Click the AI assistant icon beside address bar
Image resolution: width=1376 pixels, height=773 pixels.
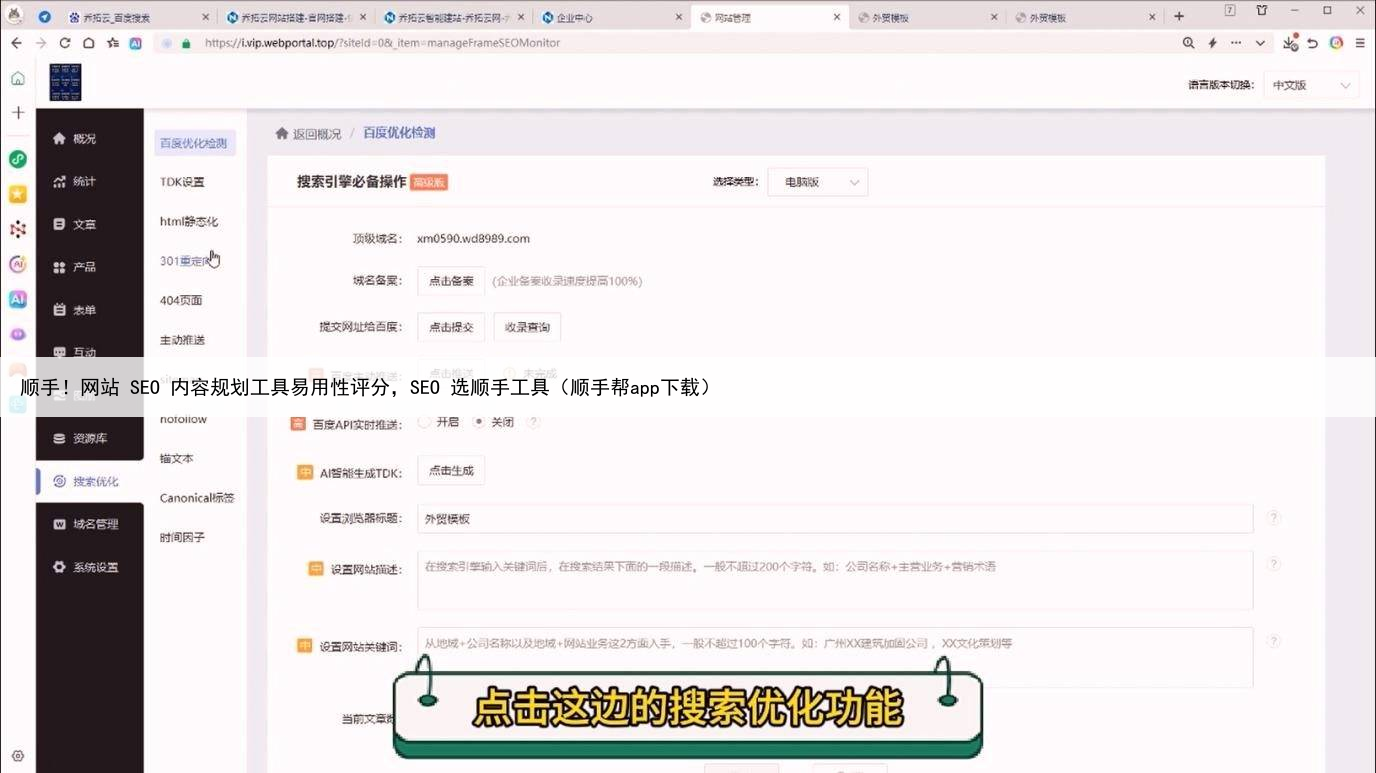click(135, 43)
